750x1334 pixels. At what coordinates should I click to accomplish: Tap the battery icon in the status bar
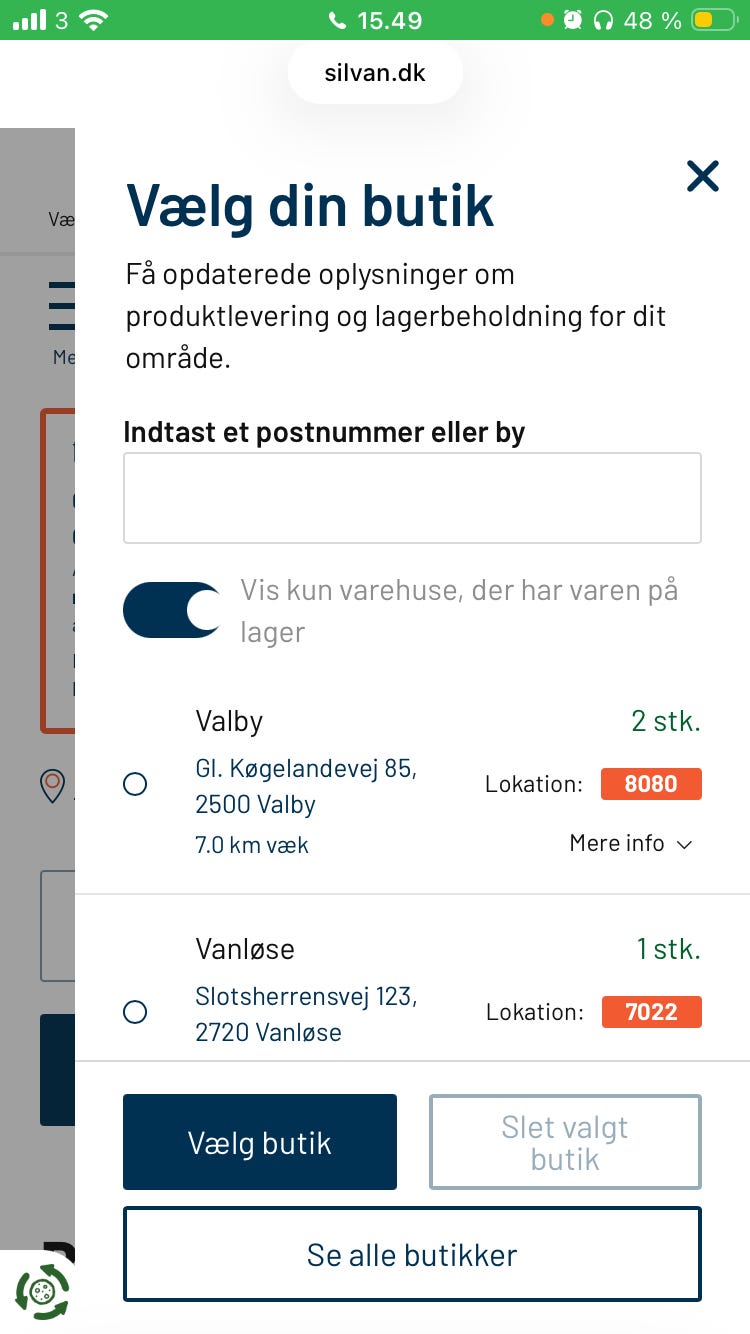[x=716, y=20]
